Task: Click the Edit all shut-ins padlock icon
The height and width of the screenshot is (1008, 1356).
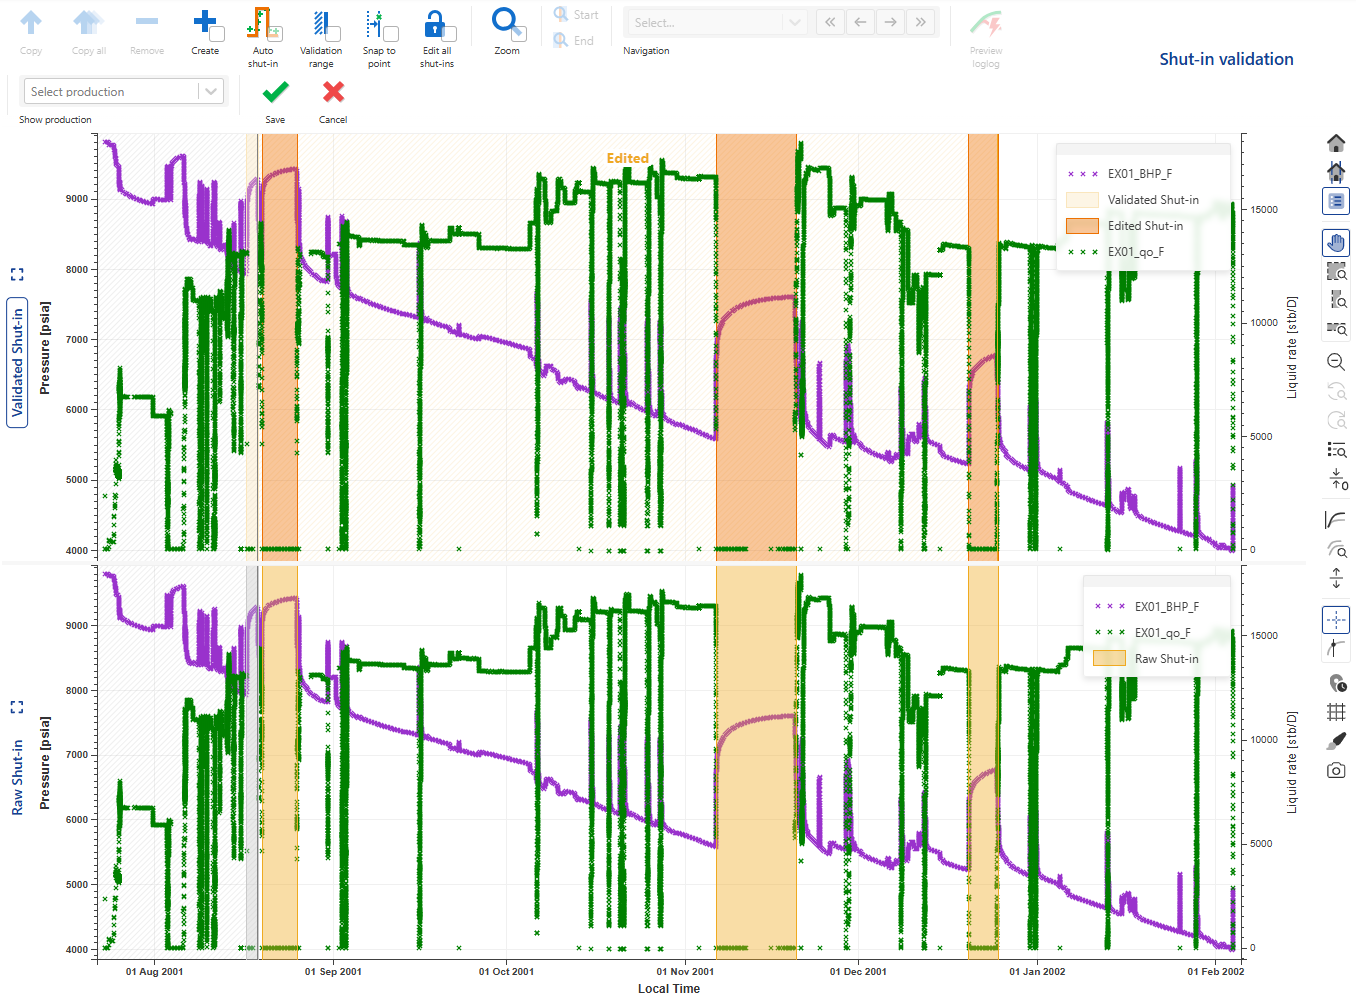Action: click(x=434, y=24)
